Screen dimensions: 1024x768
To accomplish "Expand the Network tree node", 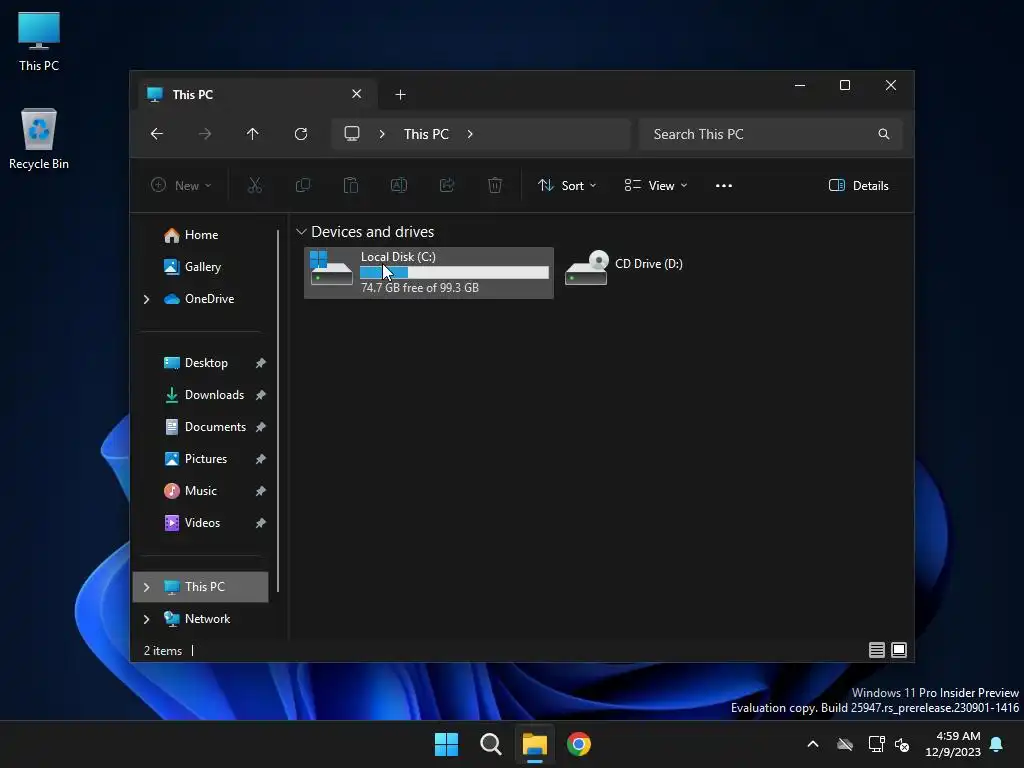I will (146, 619).
